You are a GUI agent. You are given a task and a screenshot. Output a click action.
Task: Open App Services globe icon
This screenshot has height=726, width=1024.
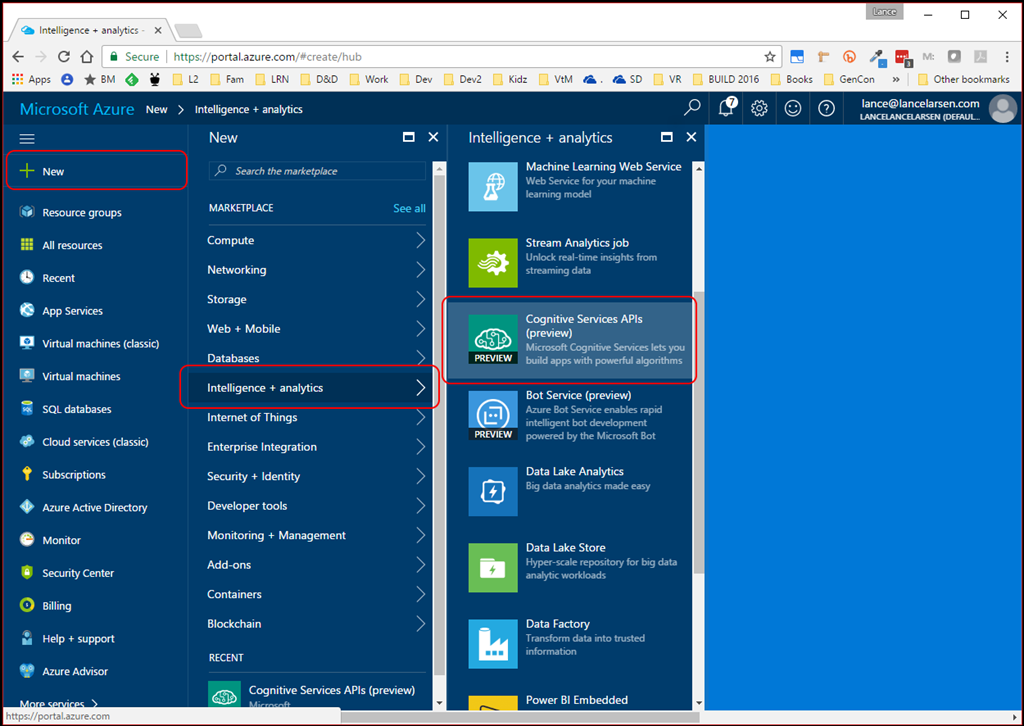(x=27, y=310)
